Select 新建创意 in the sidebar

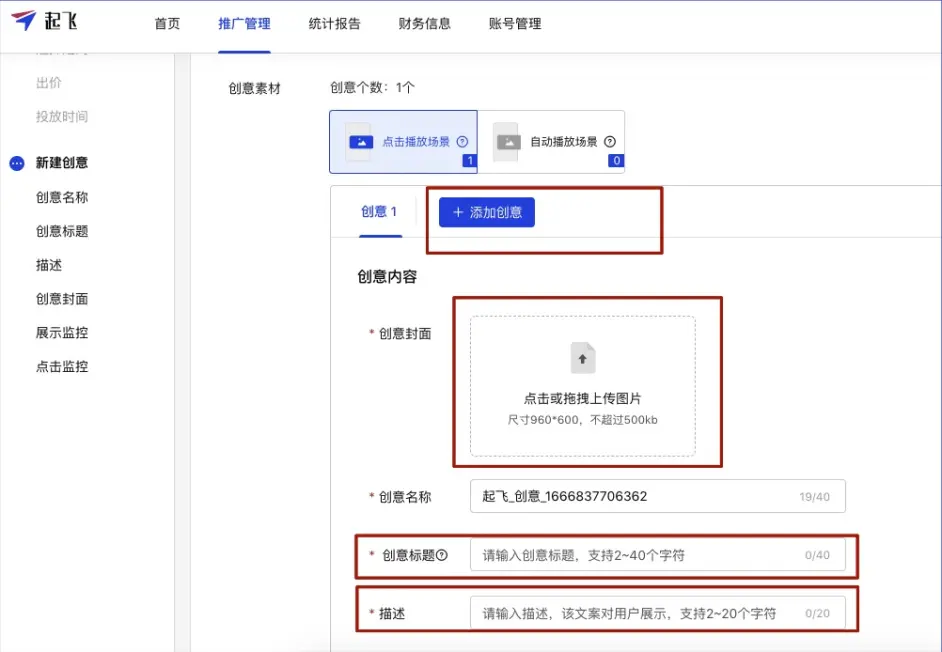(62, 163)
